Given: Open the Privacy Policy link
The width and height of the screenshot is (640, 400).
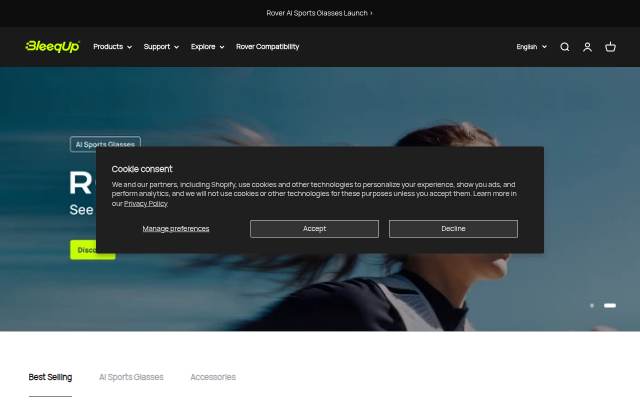Looking at the screenshot, I should [x=146, y=203].
